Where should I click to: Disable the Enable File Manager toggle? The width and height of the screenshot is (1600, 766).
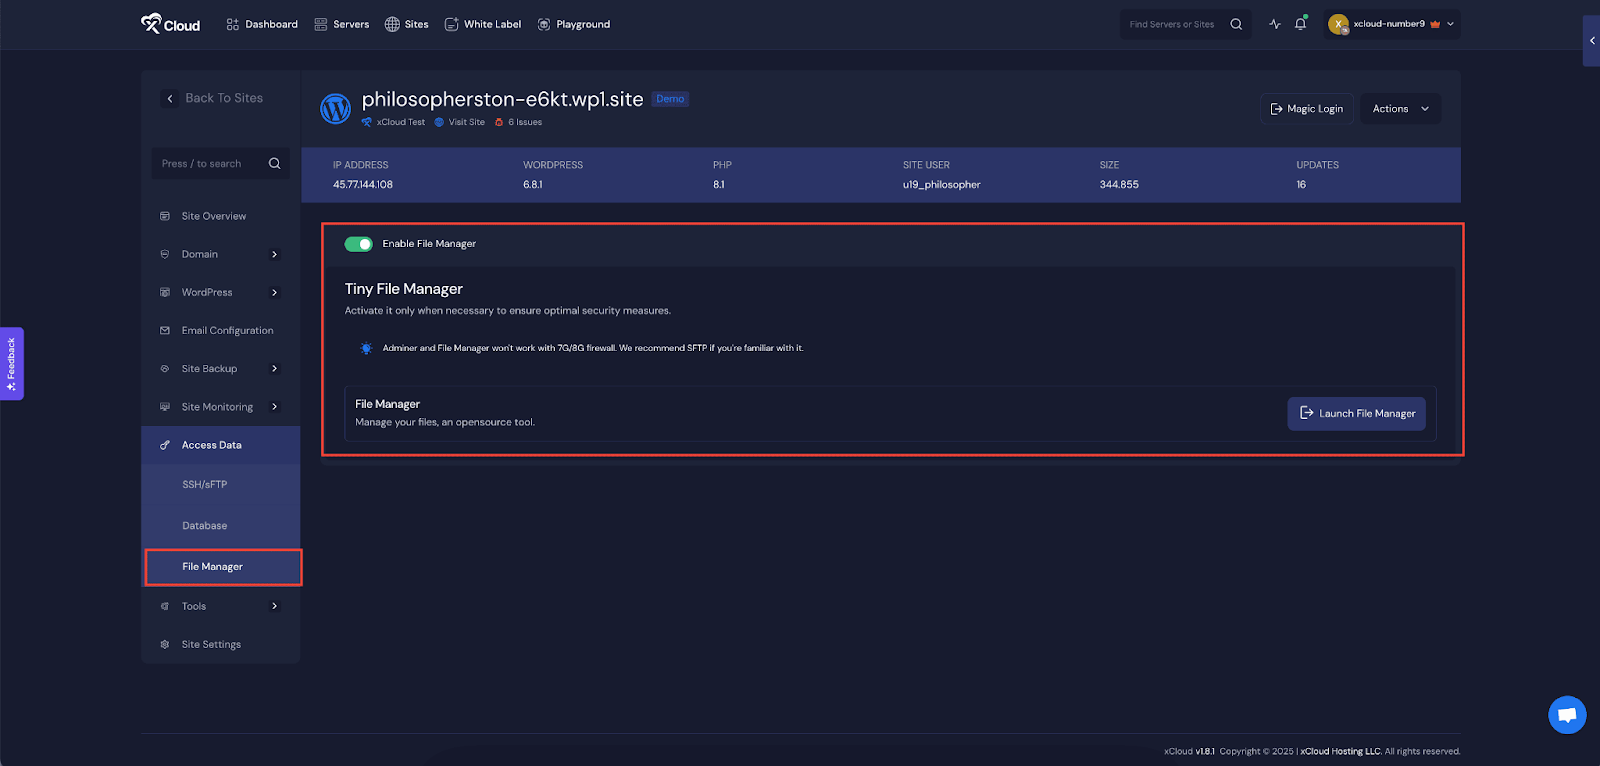tap(358, 244)
